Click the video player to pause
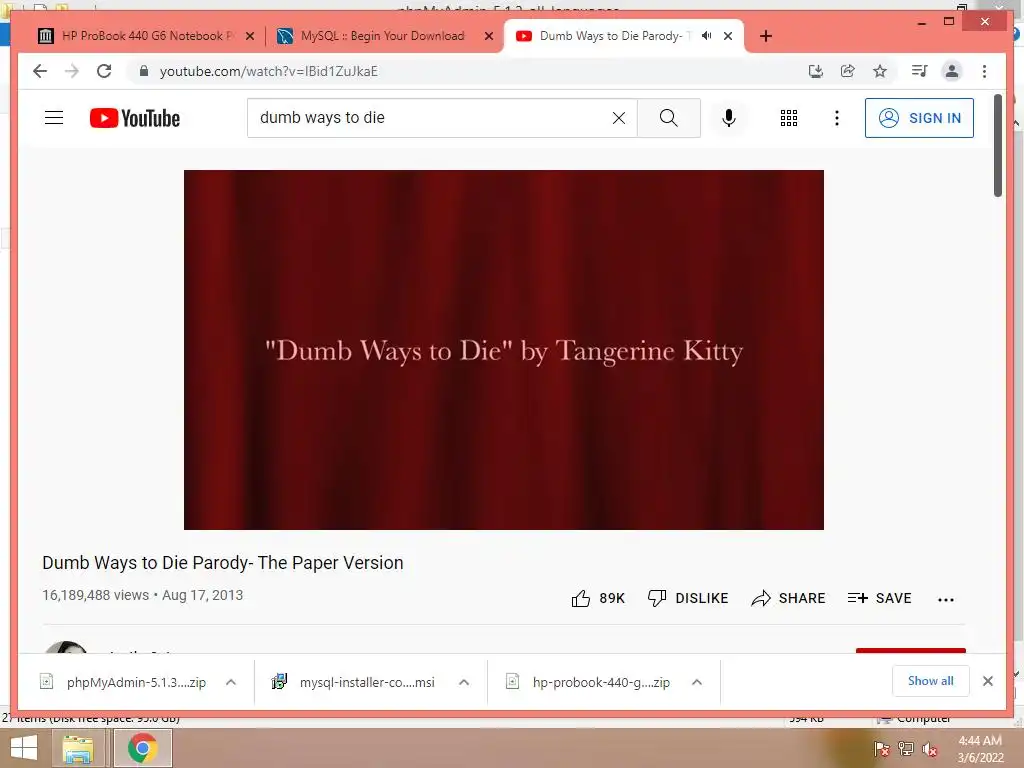This screenshot has width=1024, height=768. [x=504, y=349]
